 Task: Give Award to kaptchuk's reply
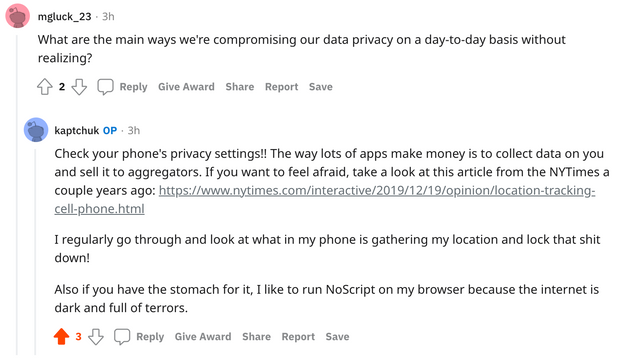coord(203,337)
